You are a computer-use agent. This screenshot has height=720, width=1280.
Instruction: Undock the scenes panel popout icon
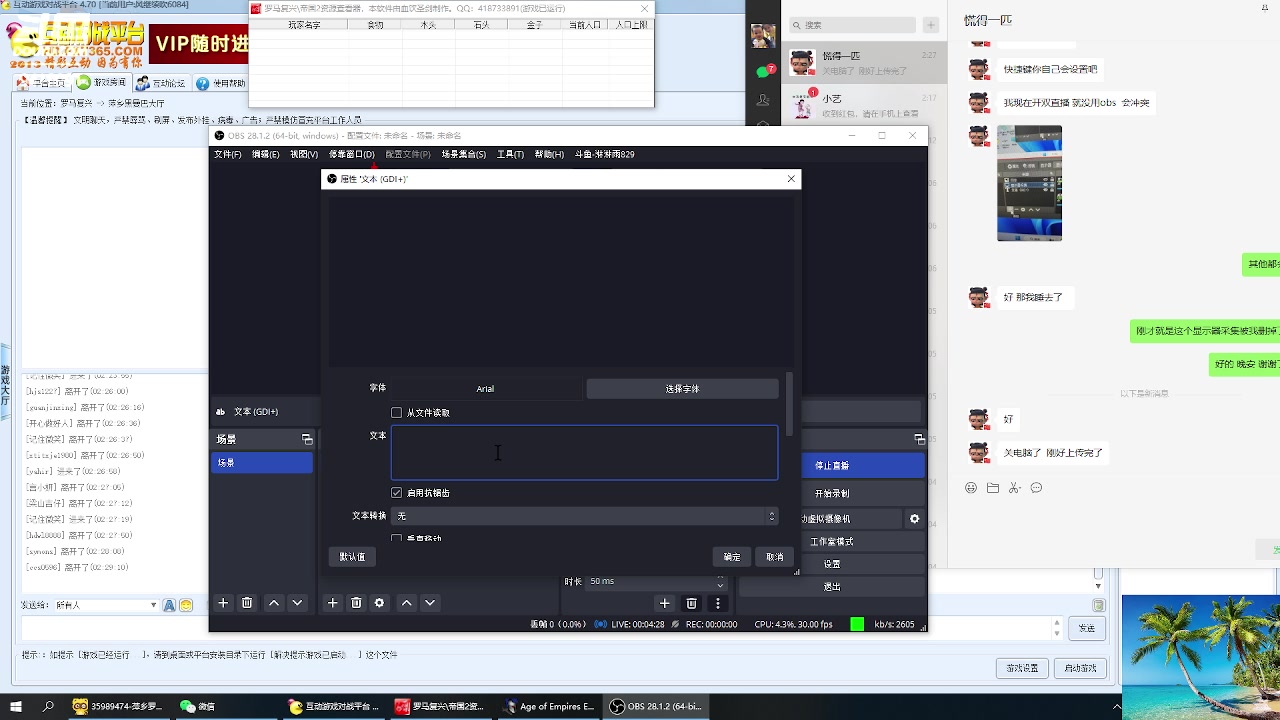coord(307,439)
